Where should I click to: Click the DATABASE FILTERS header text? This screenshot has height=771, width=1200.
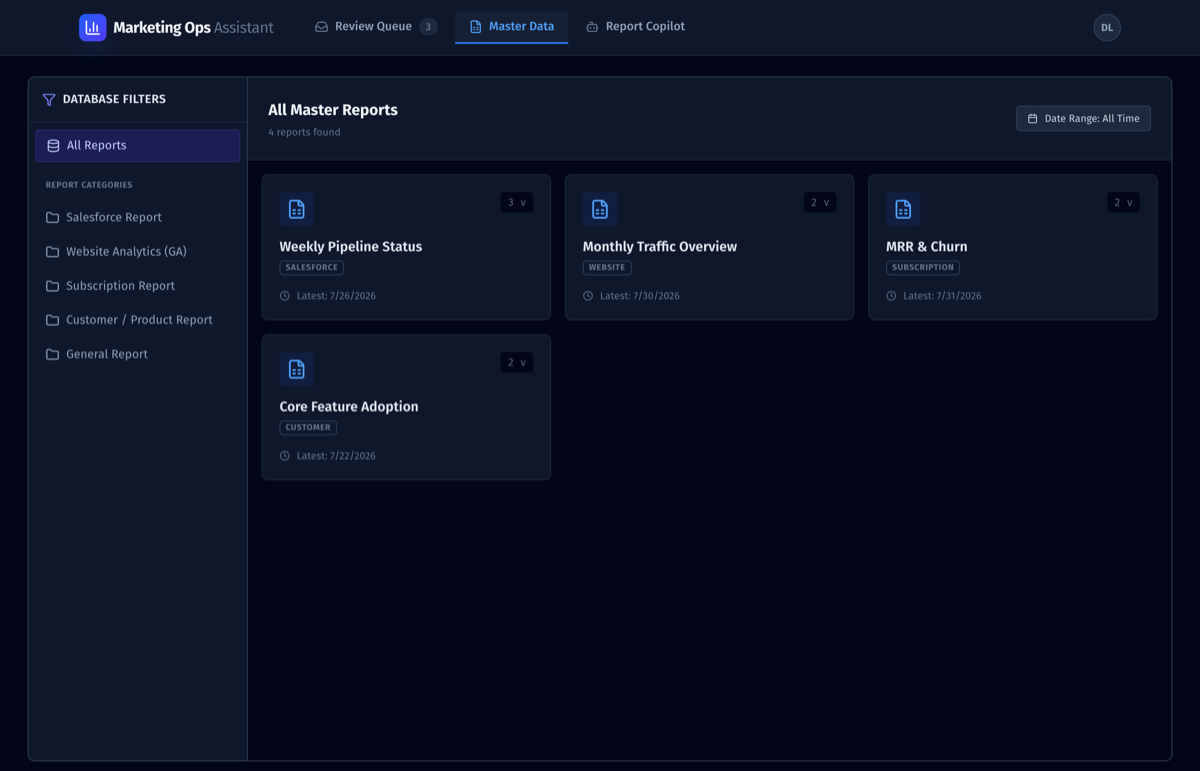(114, 100)
